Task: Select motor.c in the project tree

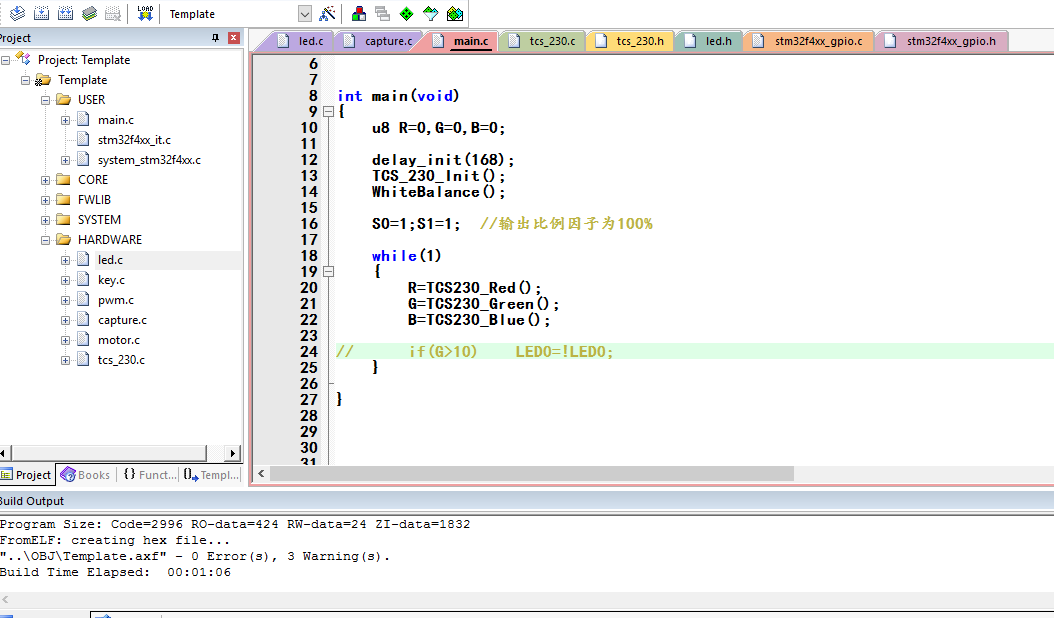Action: 119,340
